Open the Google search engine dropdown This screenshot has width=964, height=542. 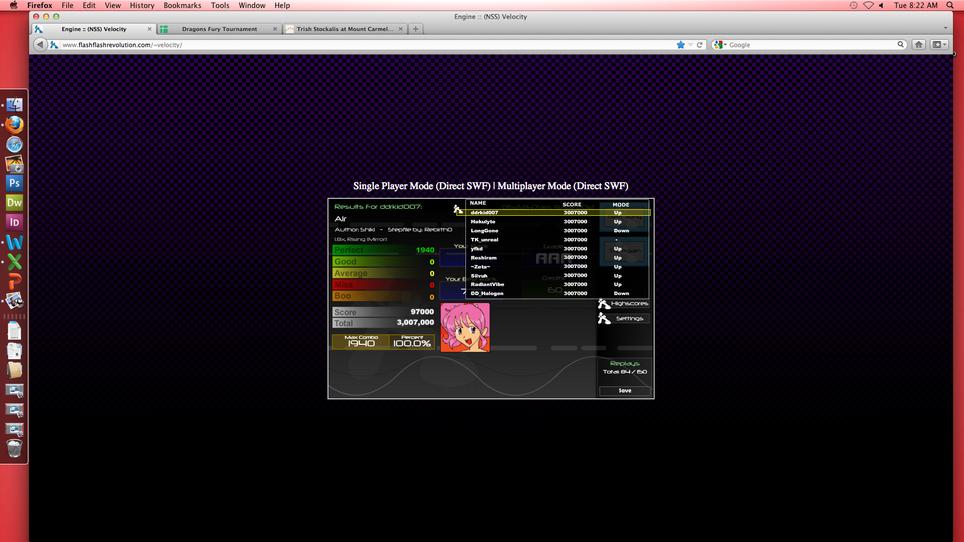[x=721, y=45]
